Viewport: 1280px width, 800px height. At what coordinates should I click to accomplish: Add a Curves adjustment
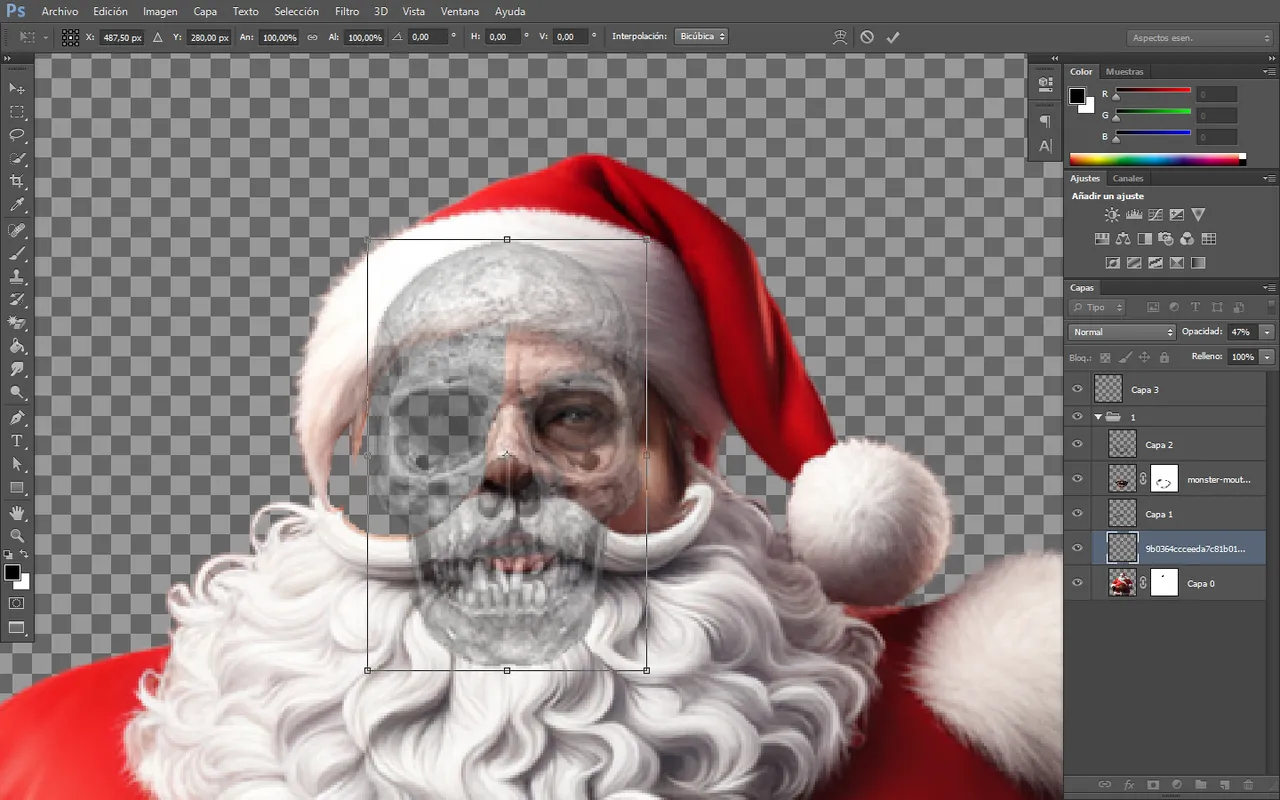click(1155, 214)
